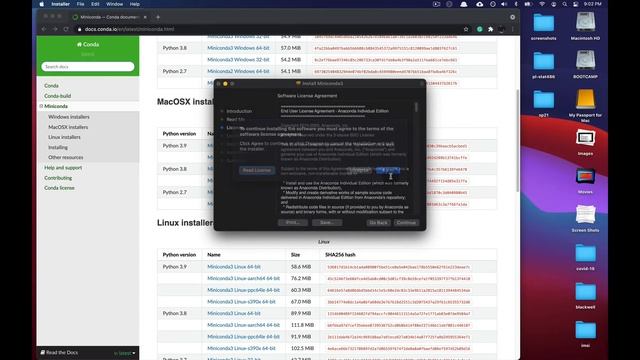Click the cloud upload menu bar icon
640x360 pixels.
pos(480,4)
